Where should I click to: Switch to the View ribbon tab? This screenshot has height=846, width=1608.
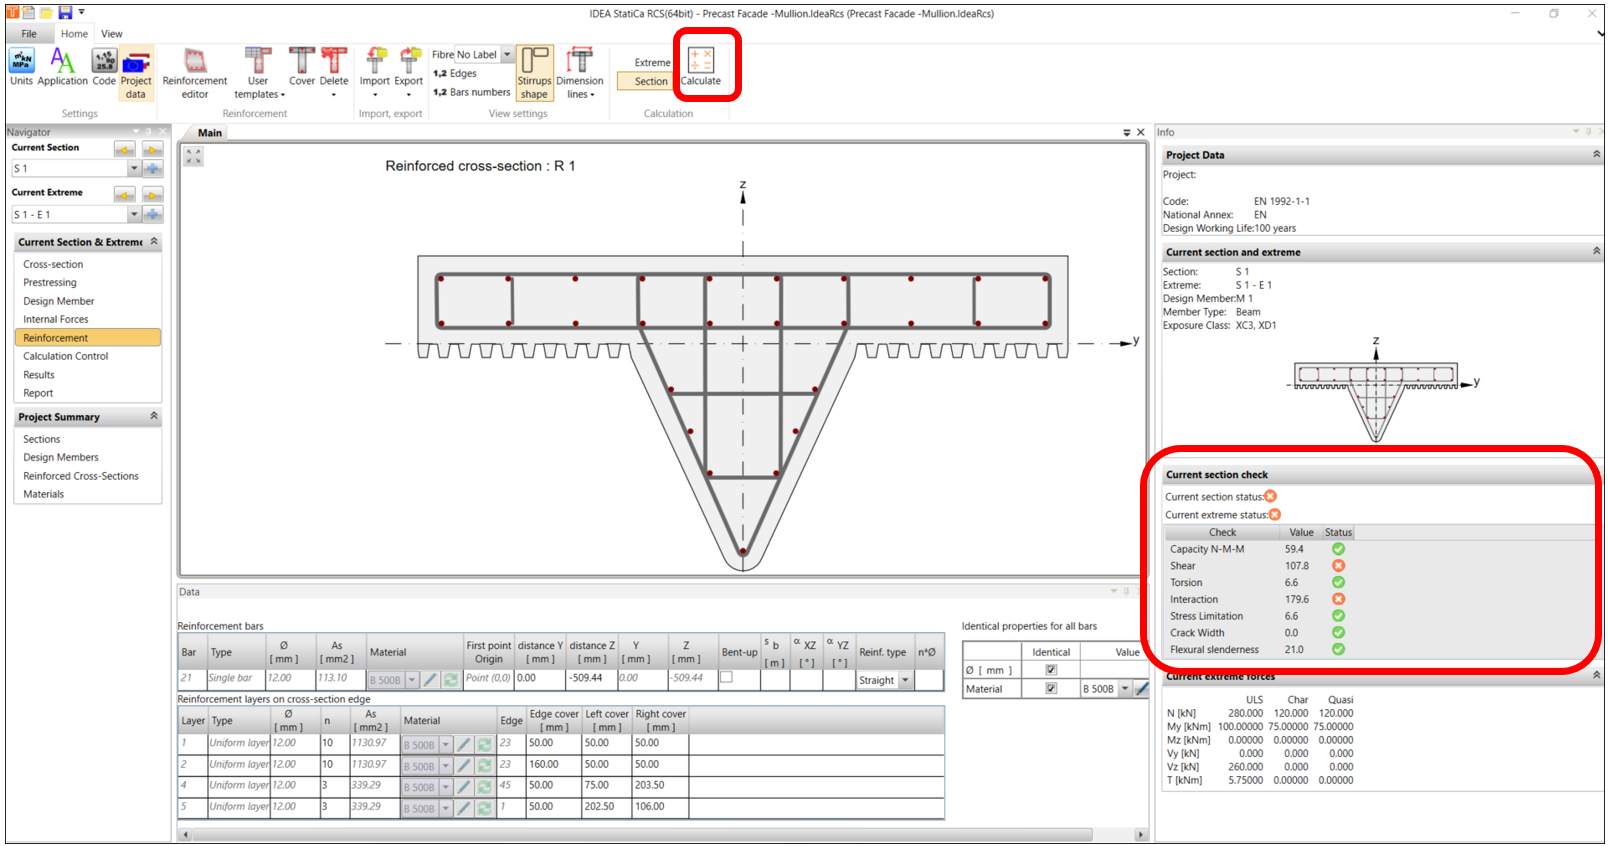click(111, 34)
